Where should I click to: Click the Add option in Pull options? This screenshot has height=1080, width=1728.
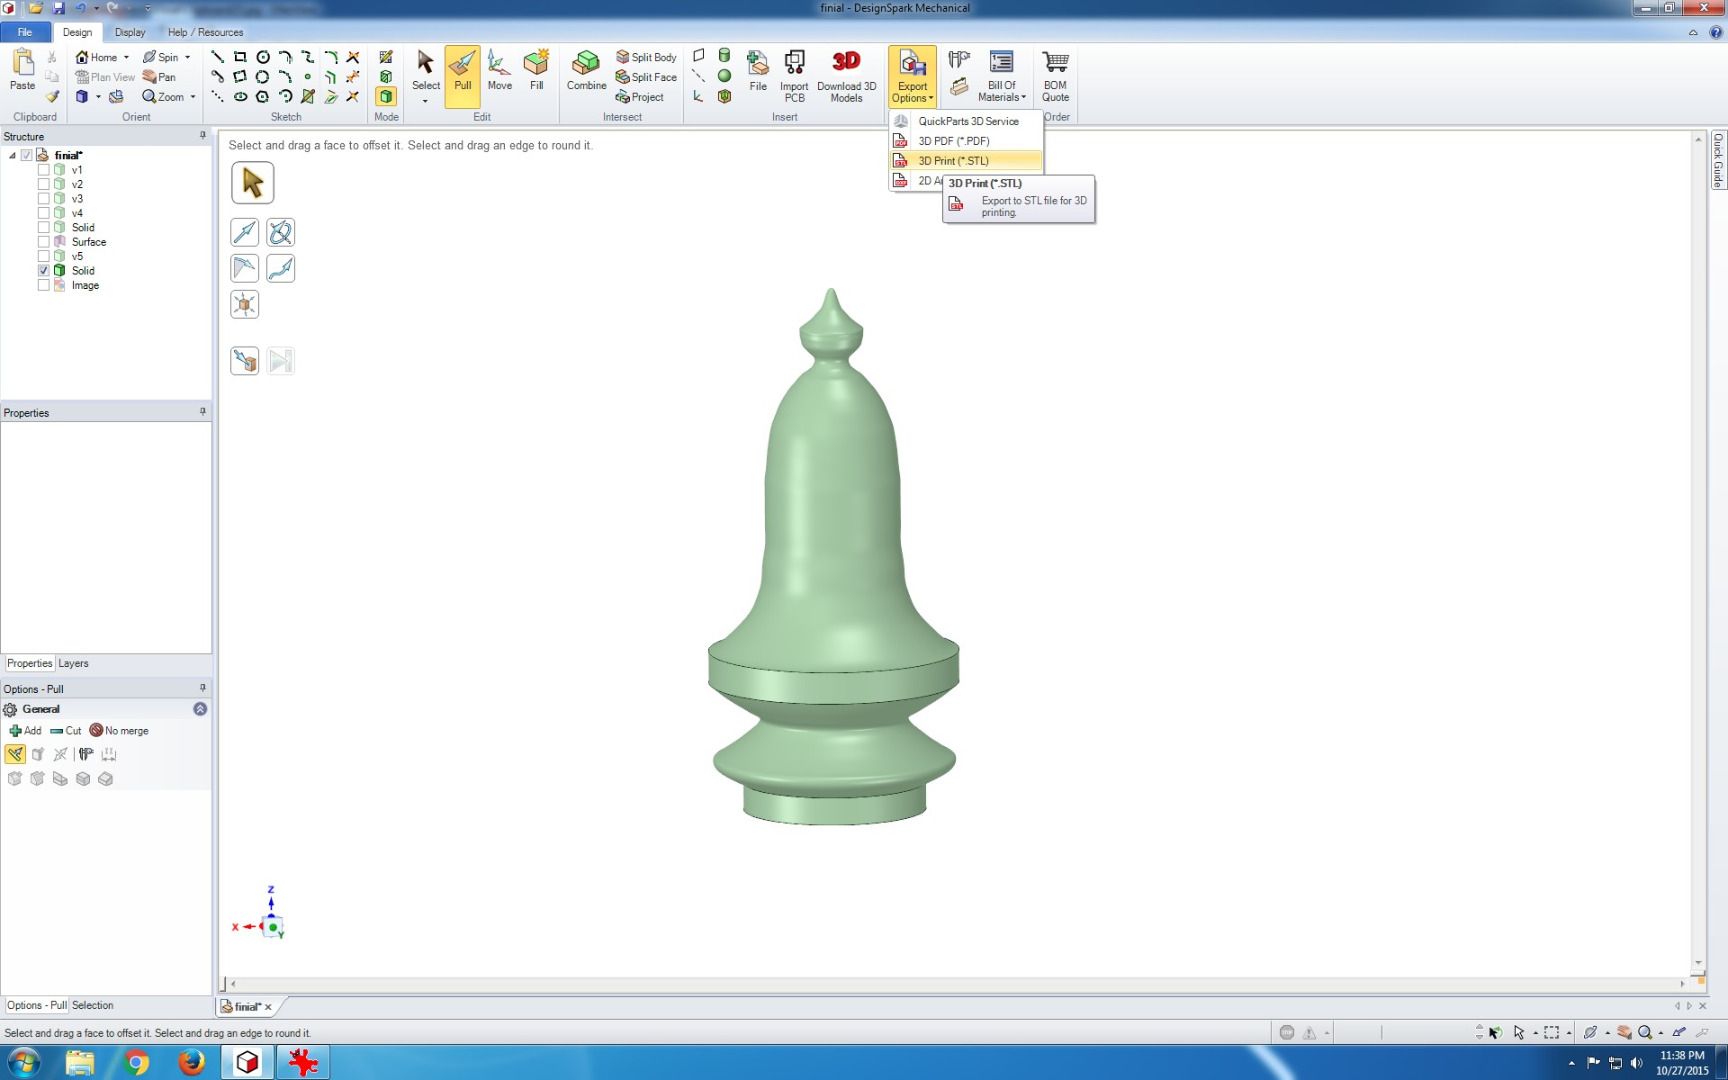25,731
